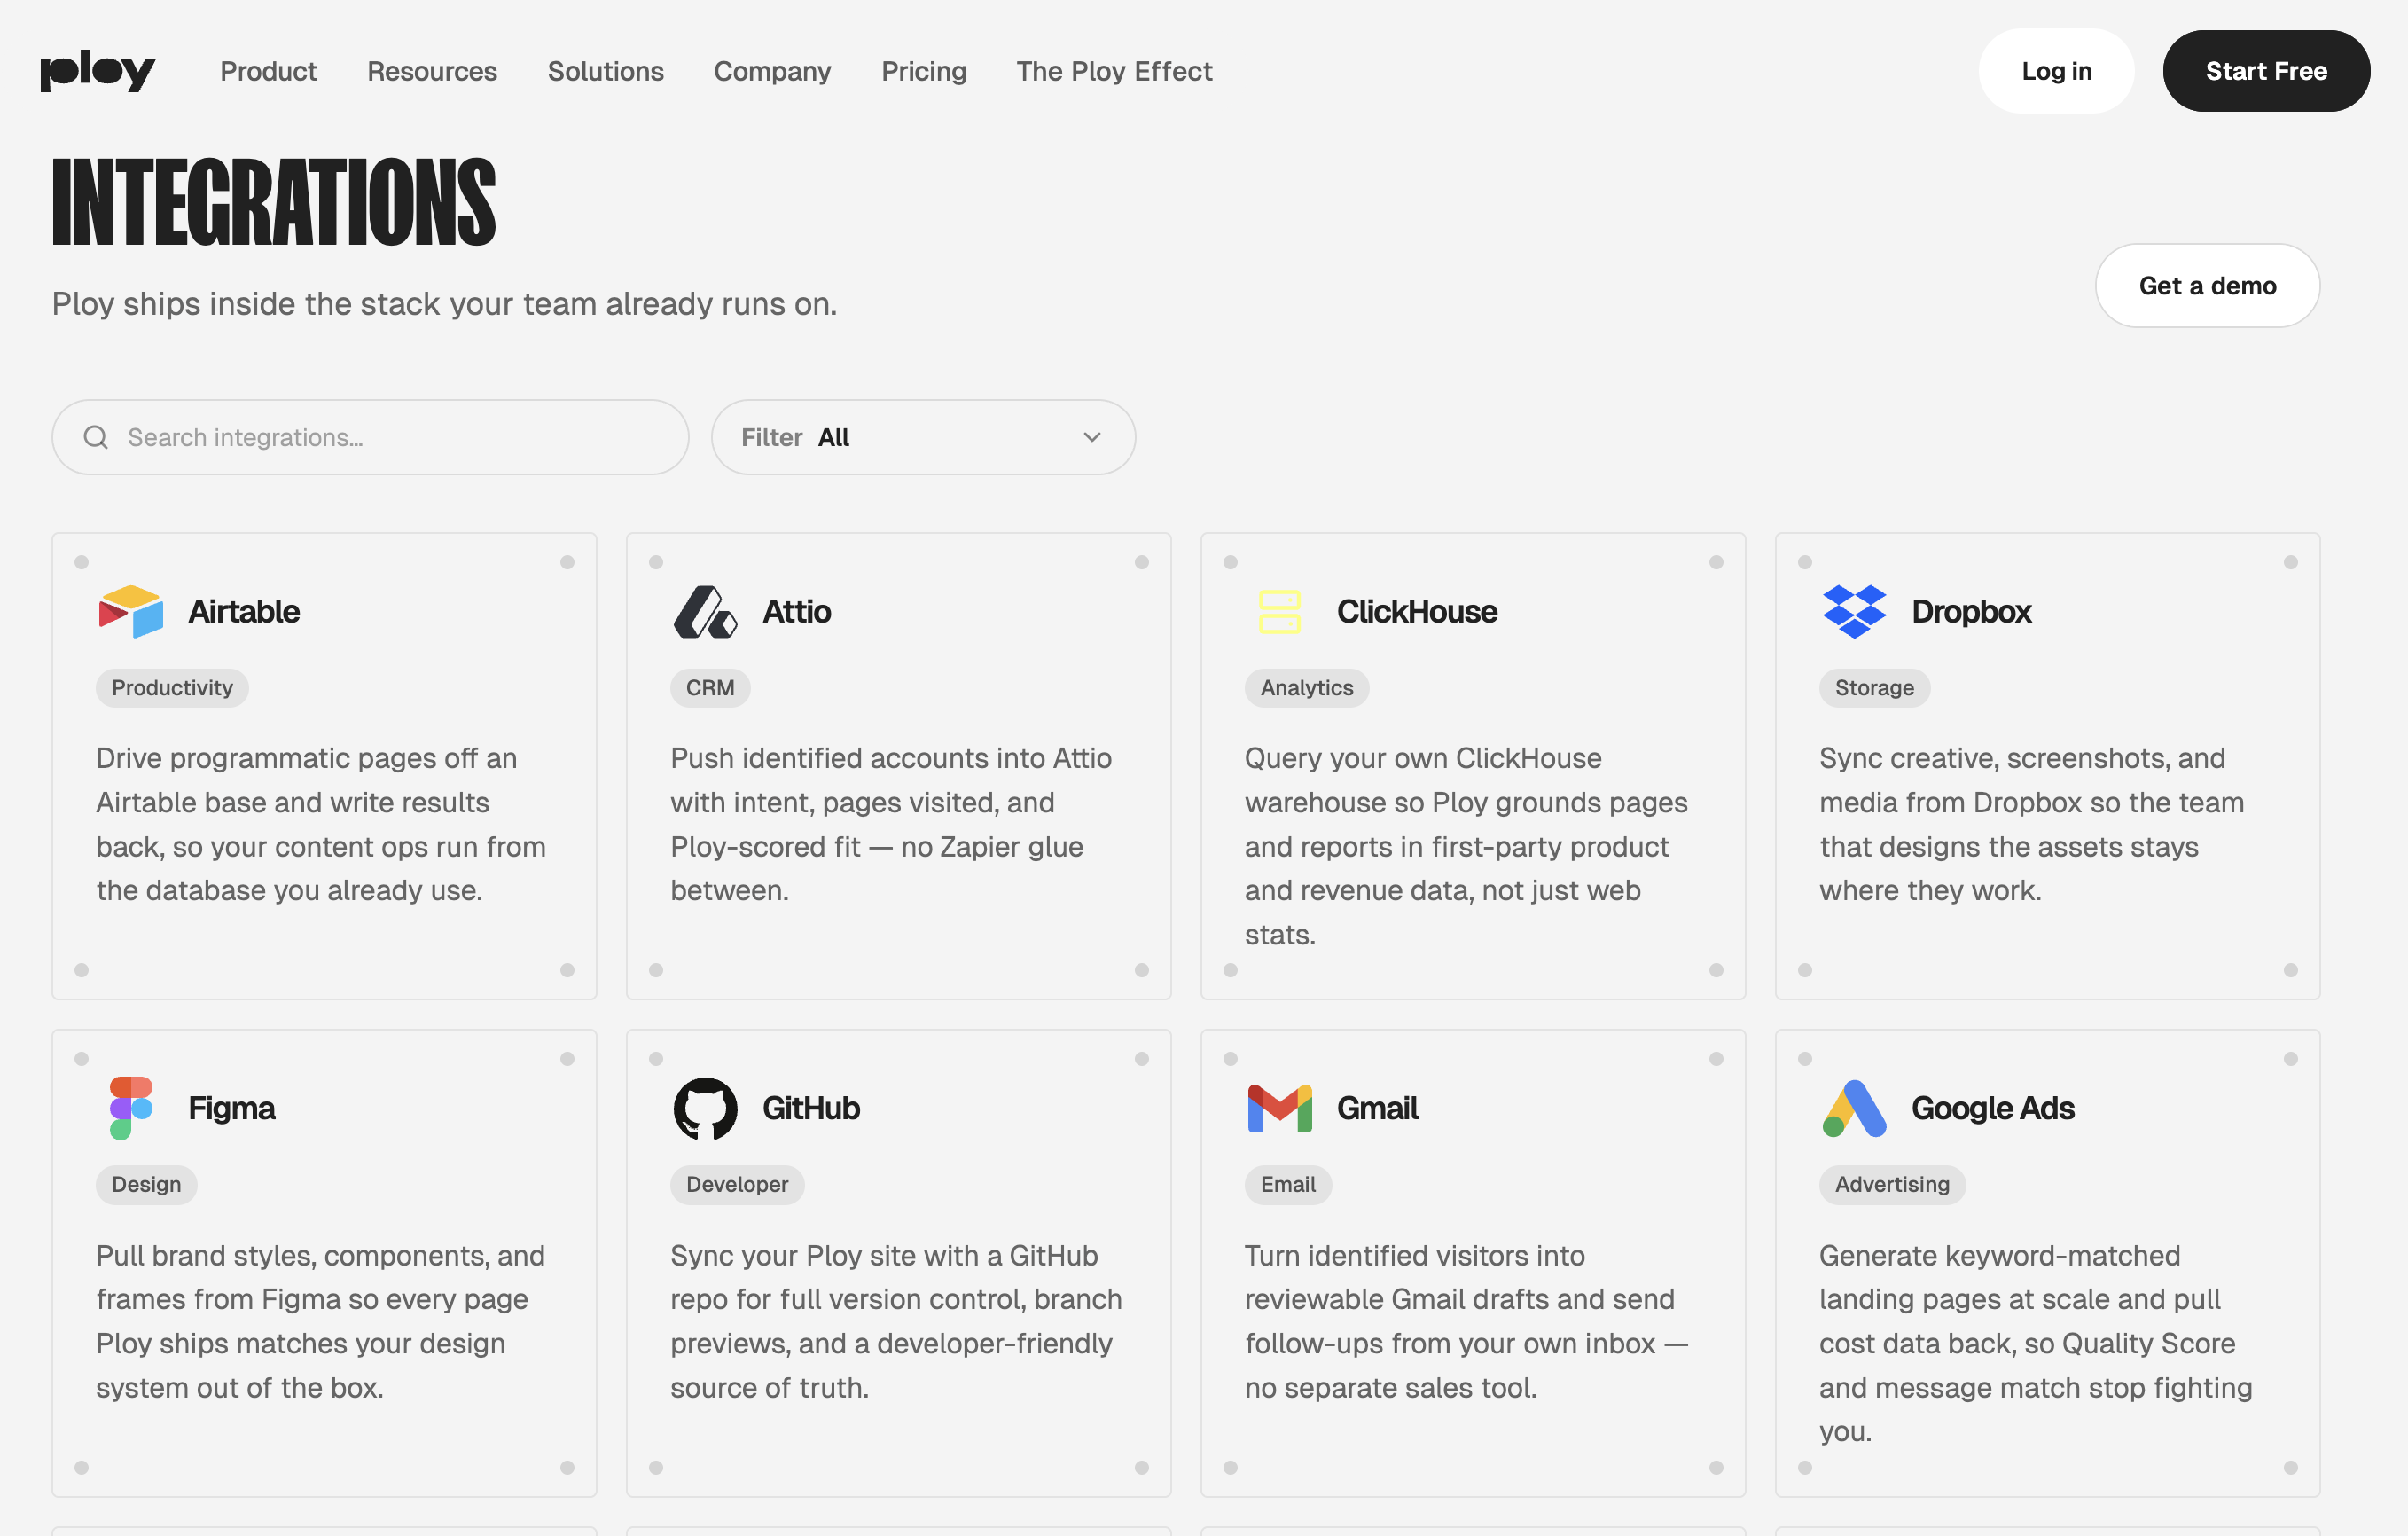Open The Ploy Effect nav item
Viewport: 2408px width, 1536px height.
point(1114,71)
